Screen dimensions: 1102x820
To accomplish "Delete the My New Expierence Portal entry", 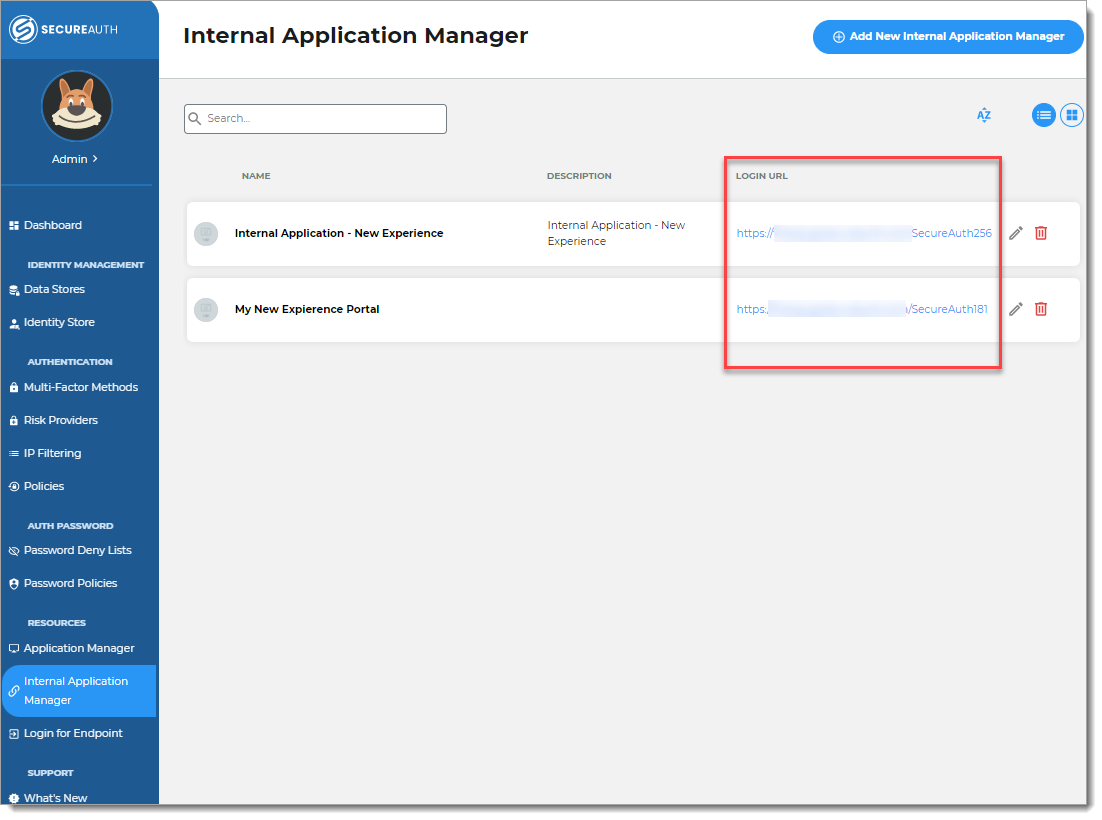I will (1041, 309).
